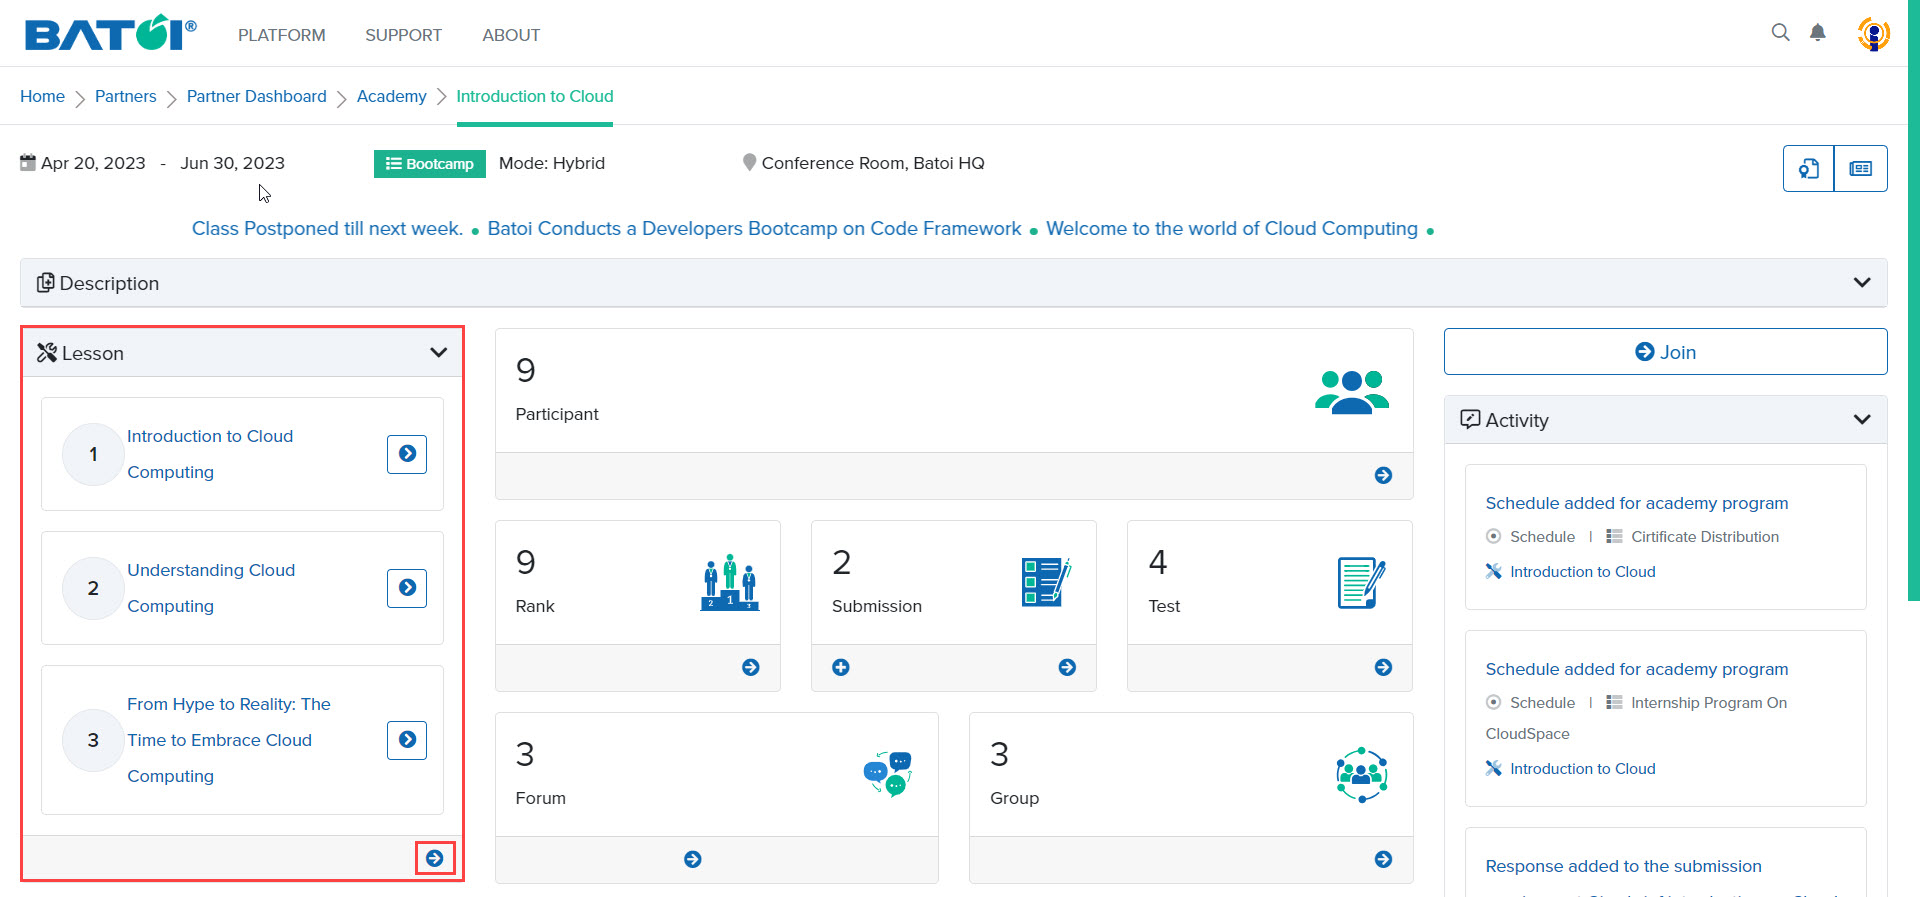Click the location pin icon
1920x897 pixels.
tap(749, 162)
